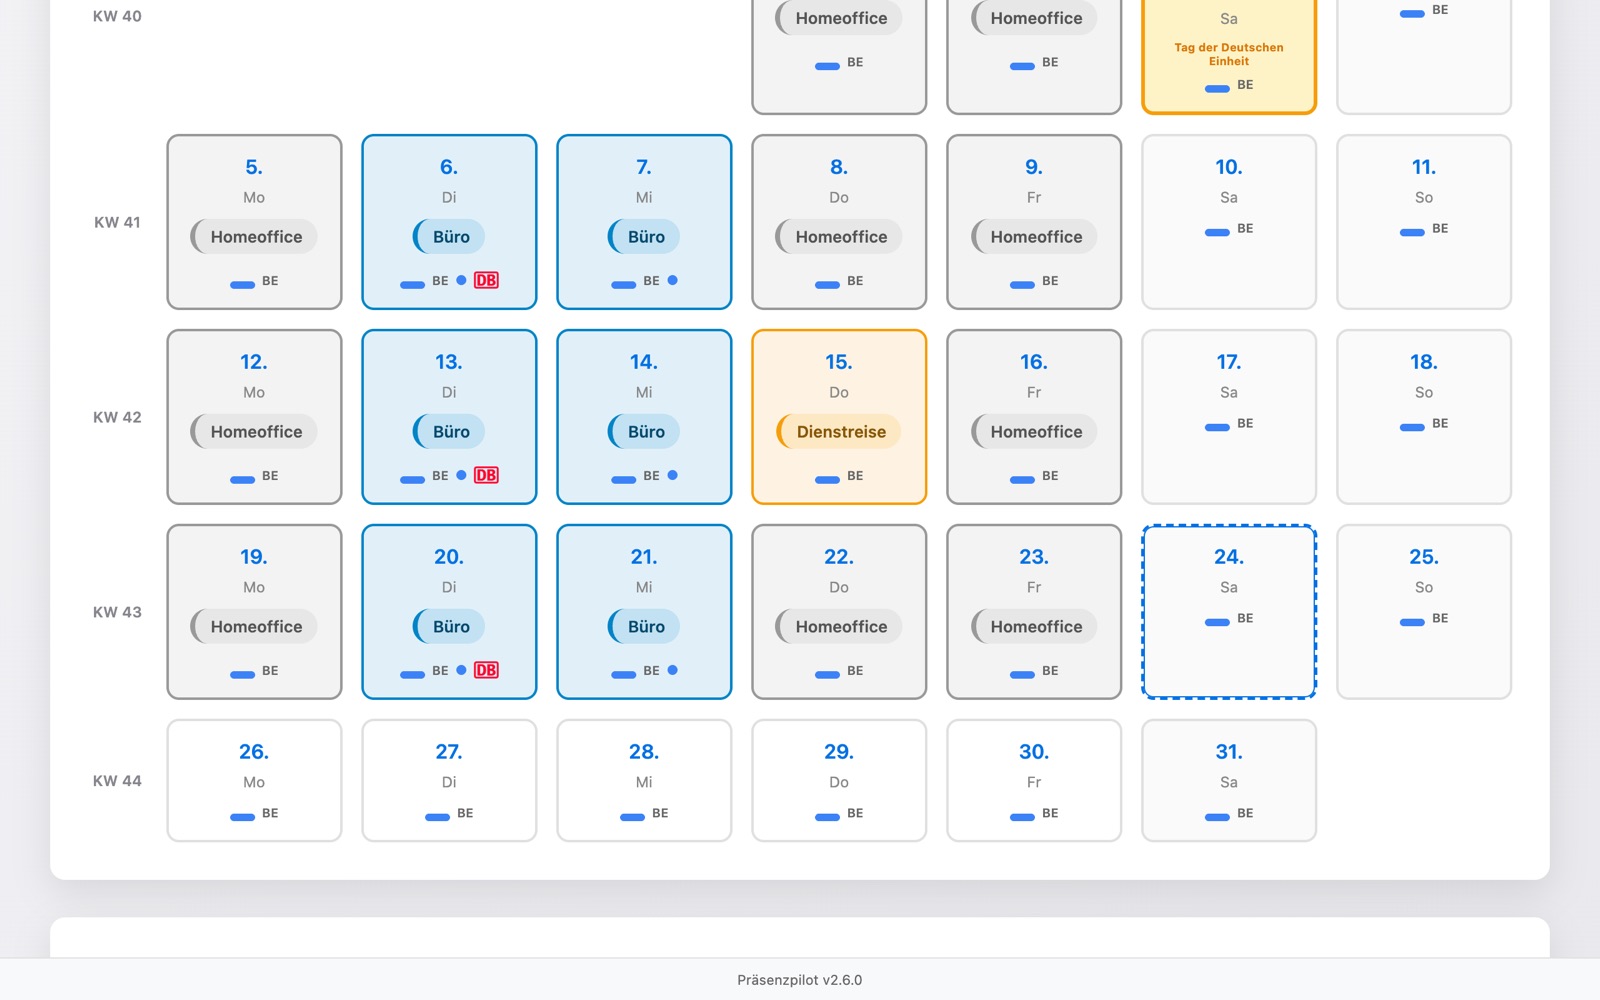Open the Saturday 31 day card
The height and width of the screenshot is (1000, 1600).
click(x=1229, y=781)
